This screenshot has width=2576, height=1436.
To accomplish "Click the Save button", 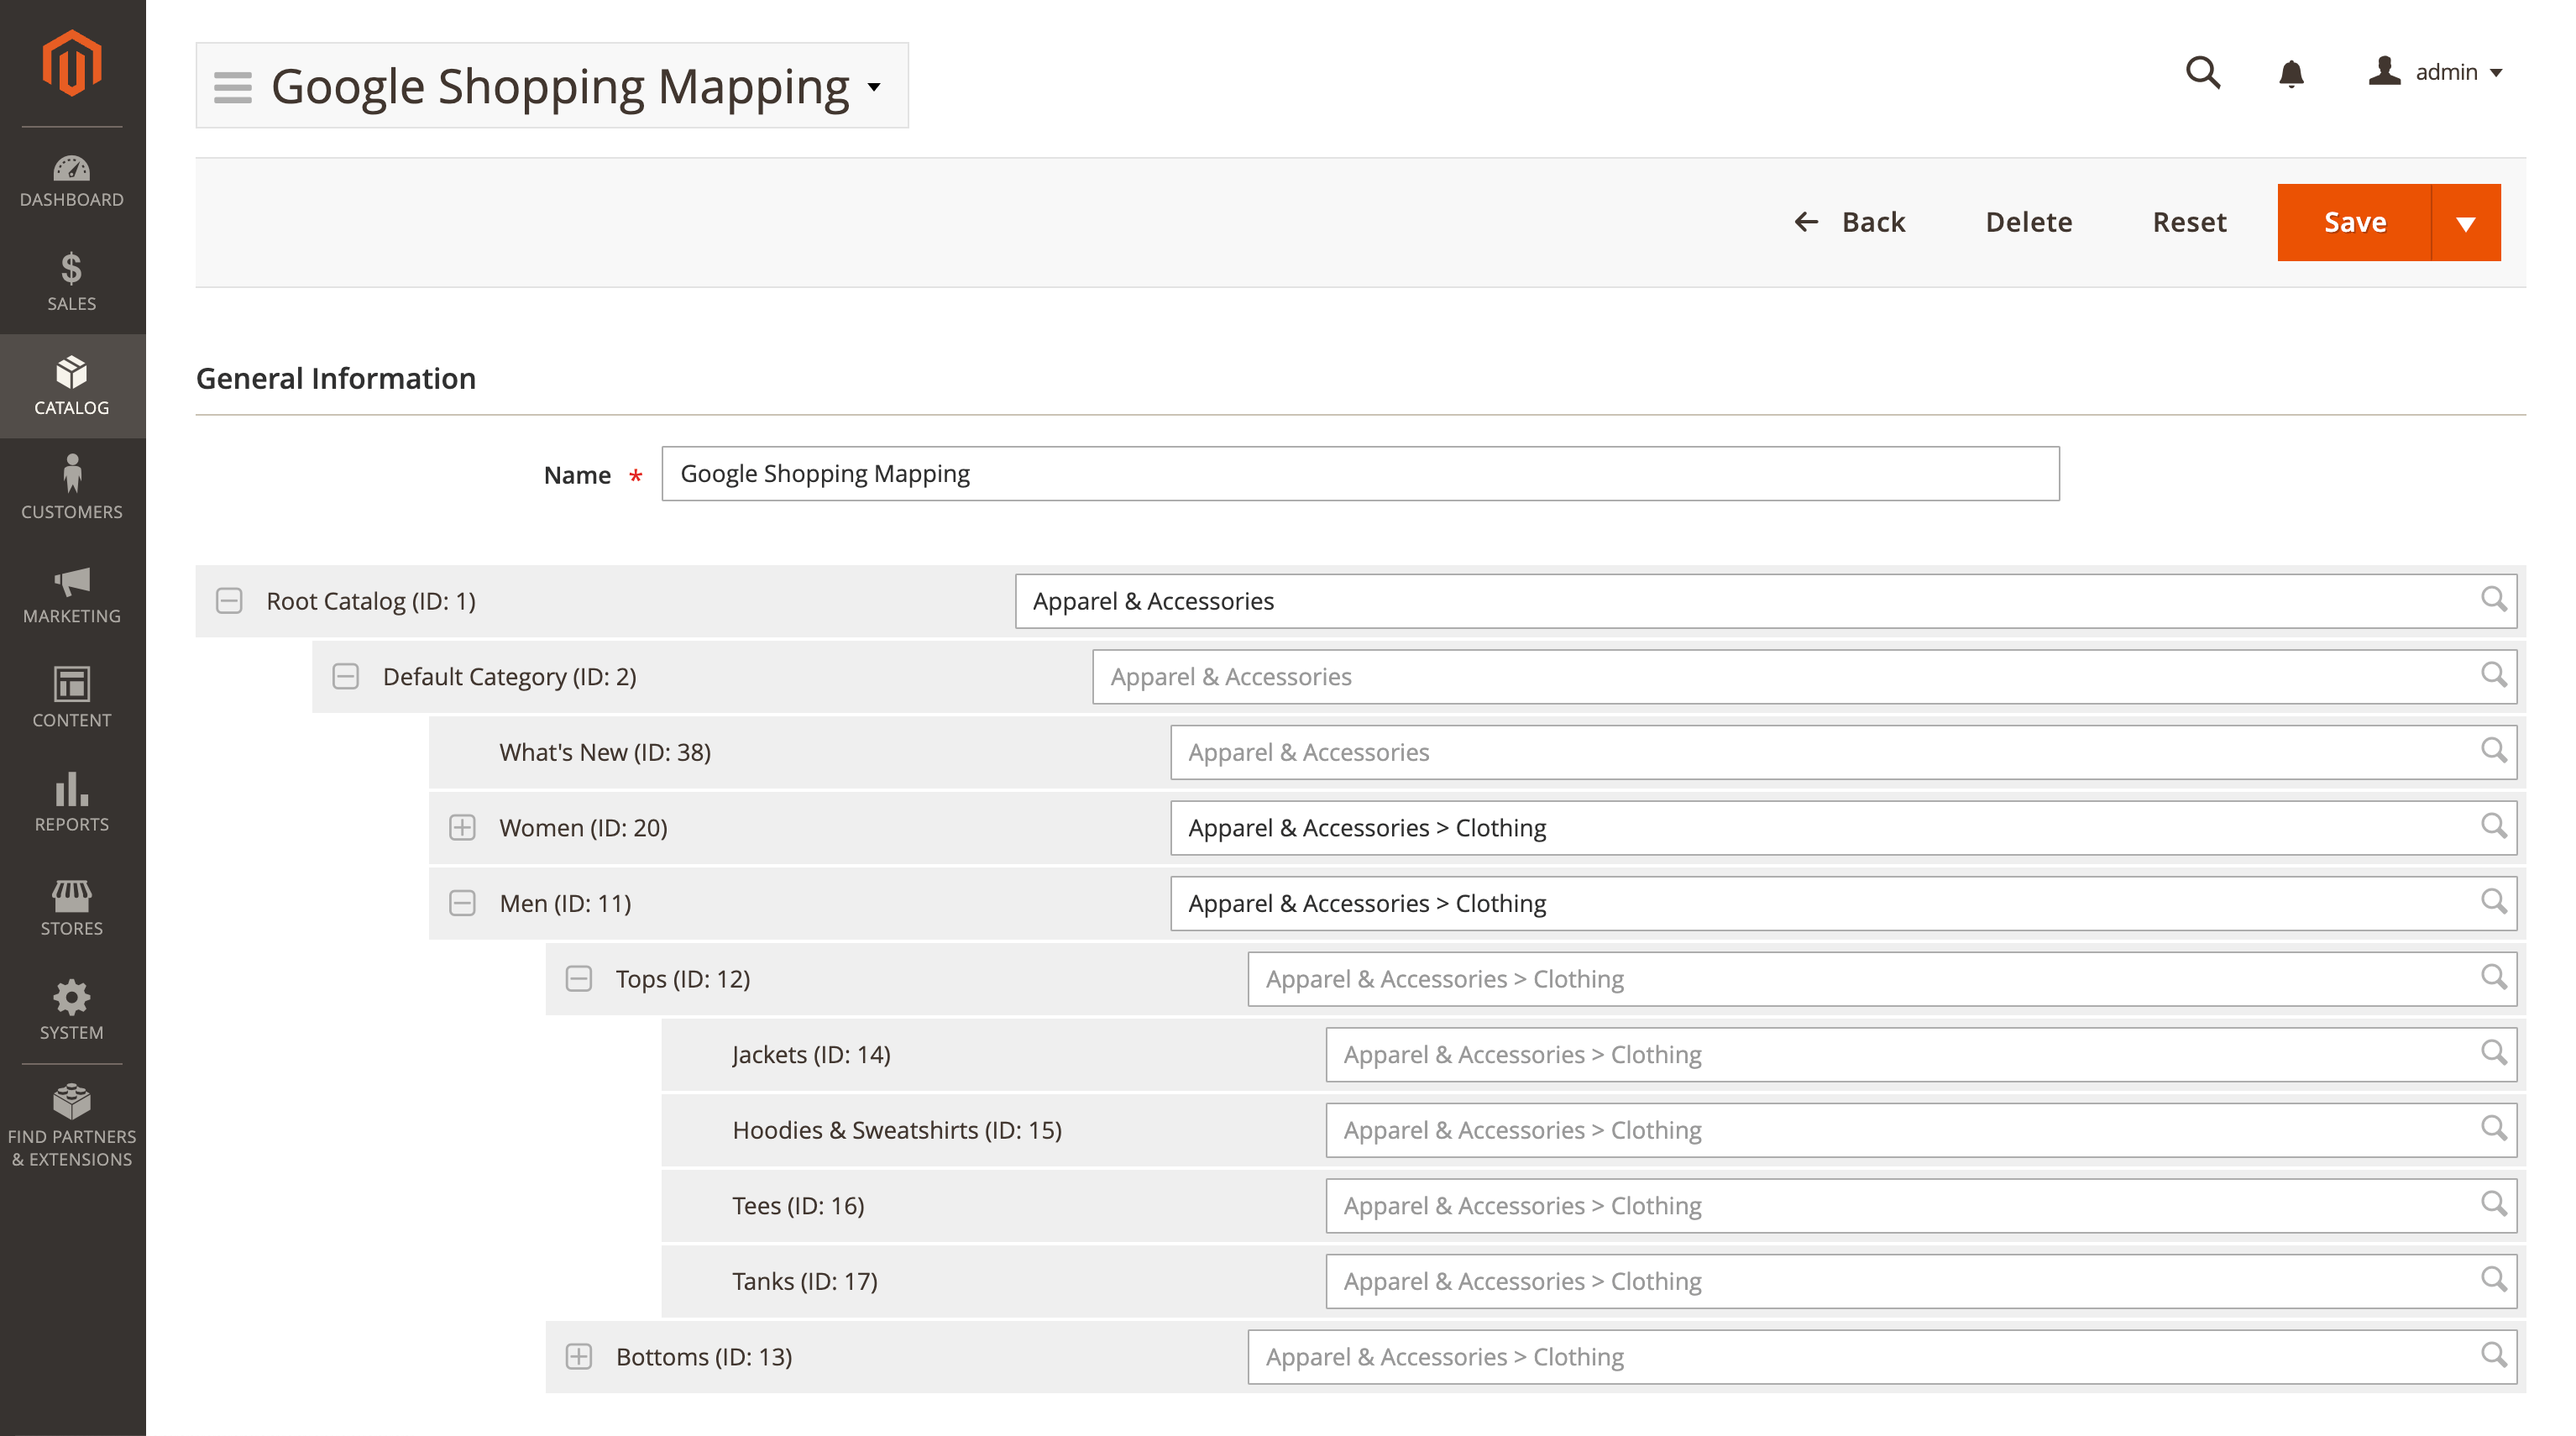I will click(x=2355, y=221).
